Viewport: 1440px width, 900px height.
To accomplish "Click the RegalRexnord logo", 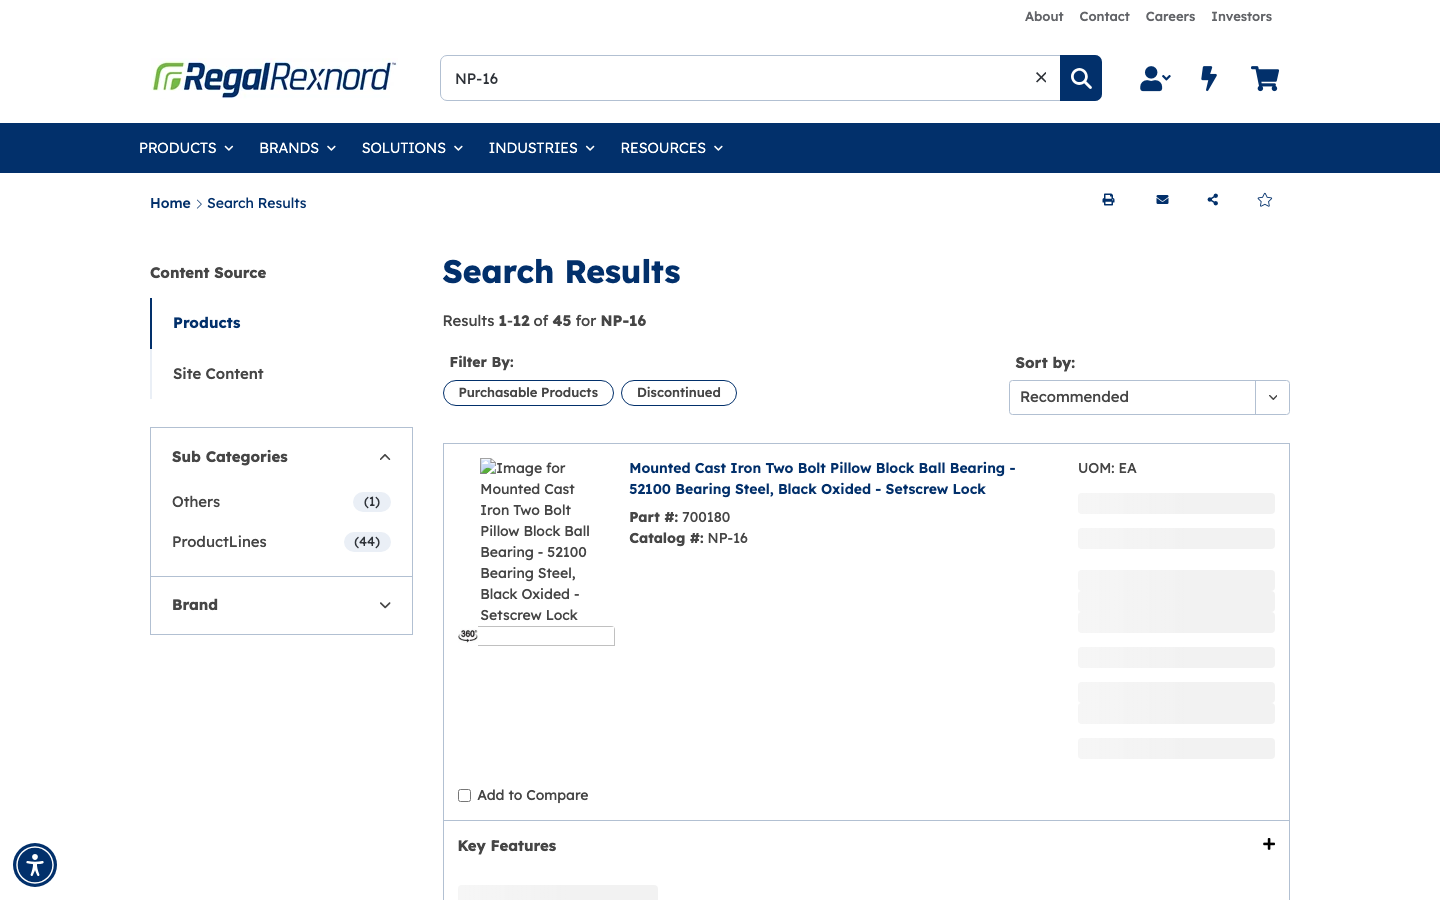I will click(274, 78).
